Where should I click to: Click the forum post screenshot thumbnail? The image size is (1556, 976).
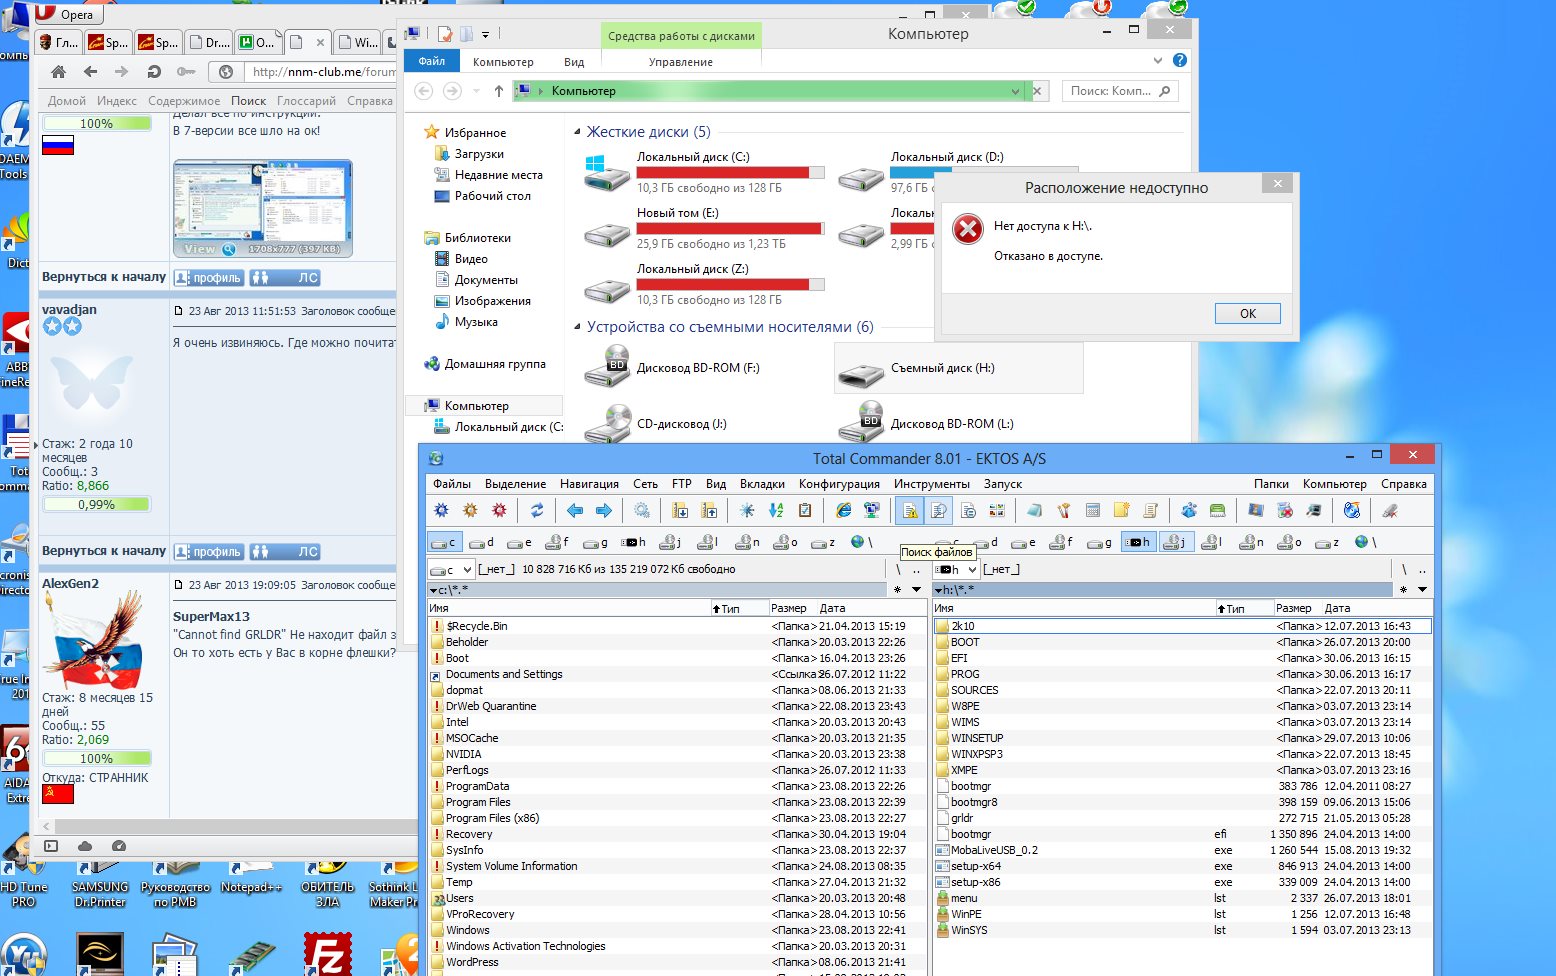click(x=262, y=208)
